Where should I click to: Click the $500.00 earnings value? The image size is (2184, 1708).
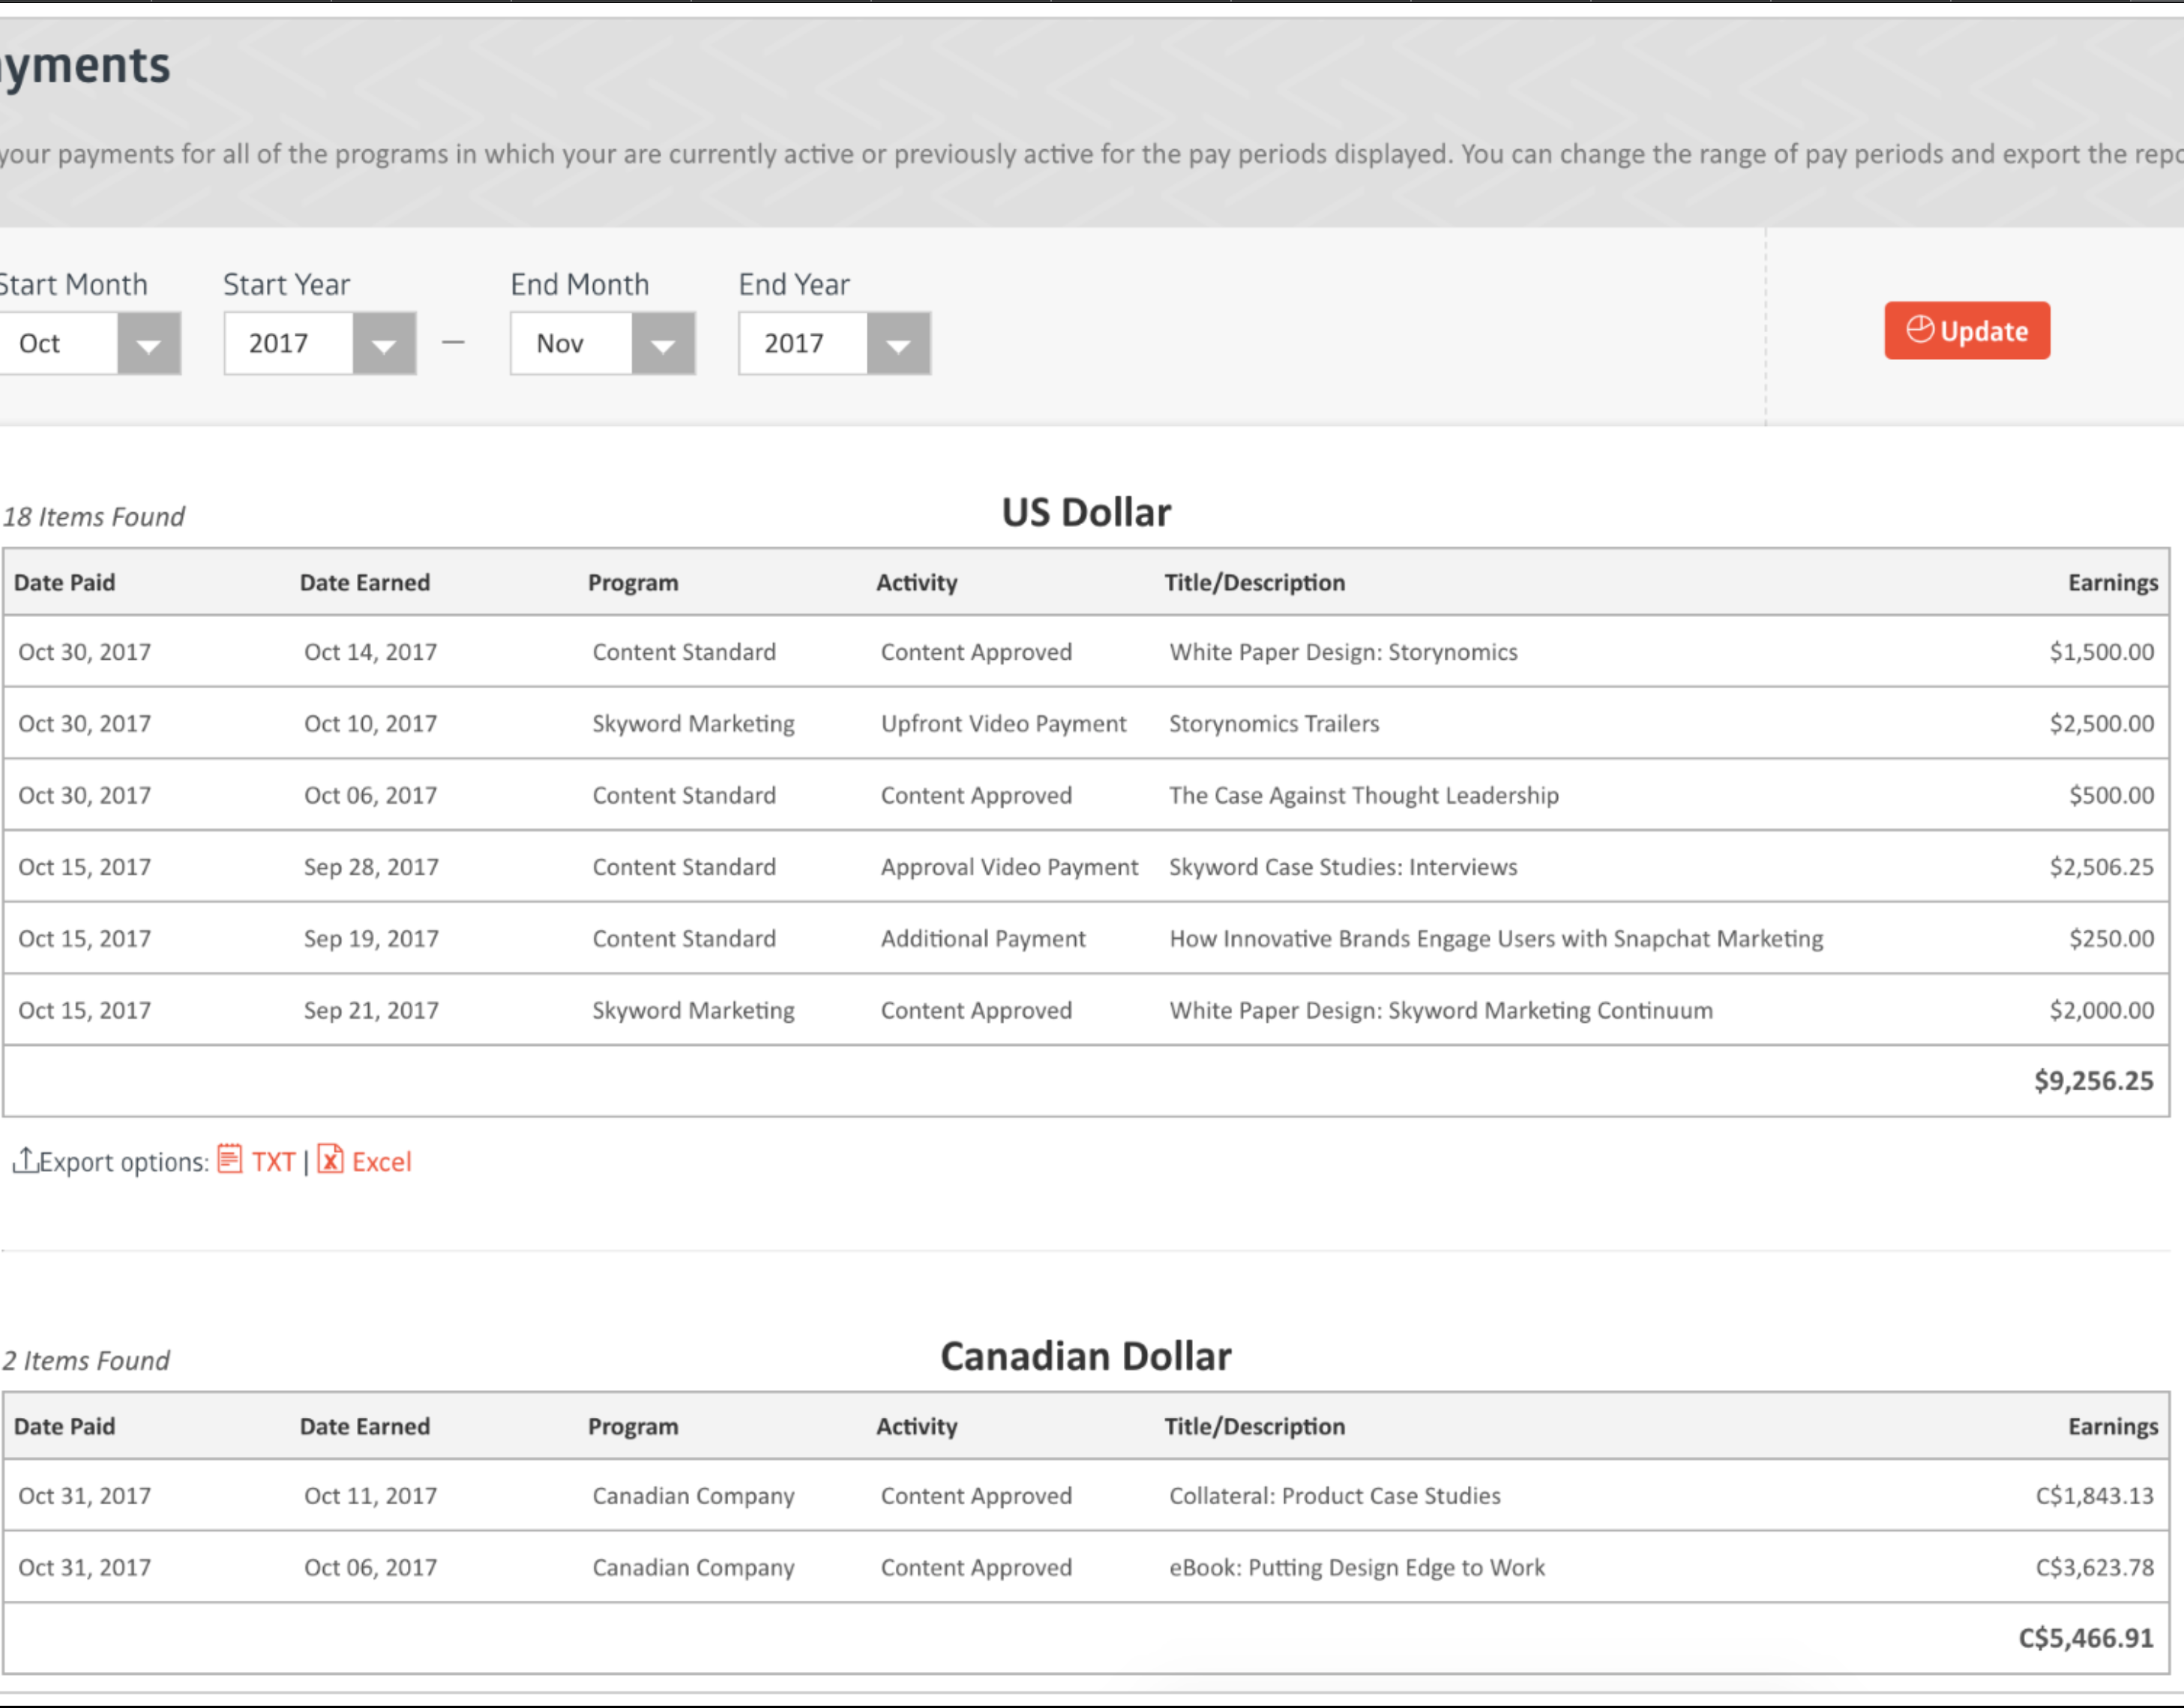pyautogui.click(x=2111, y=796)
